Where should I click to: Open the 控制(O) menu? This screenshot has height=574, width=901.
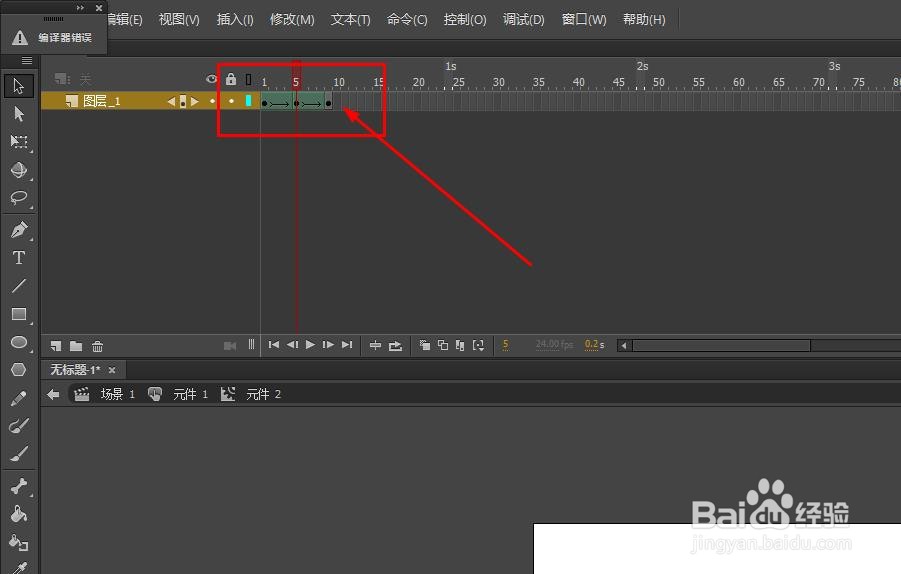coord(465,20)
